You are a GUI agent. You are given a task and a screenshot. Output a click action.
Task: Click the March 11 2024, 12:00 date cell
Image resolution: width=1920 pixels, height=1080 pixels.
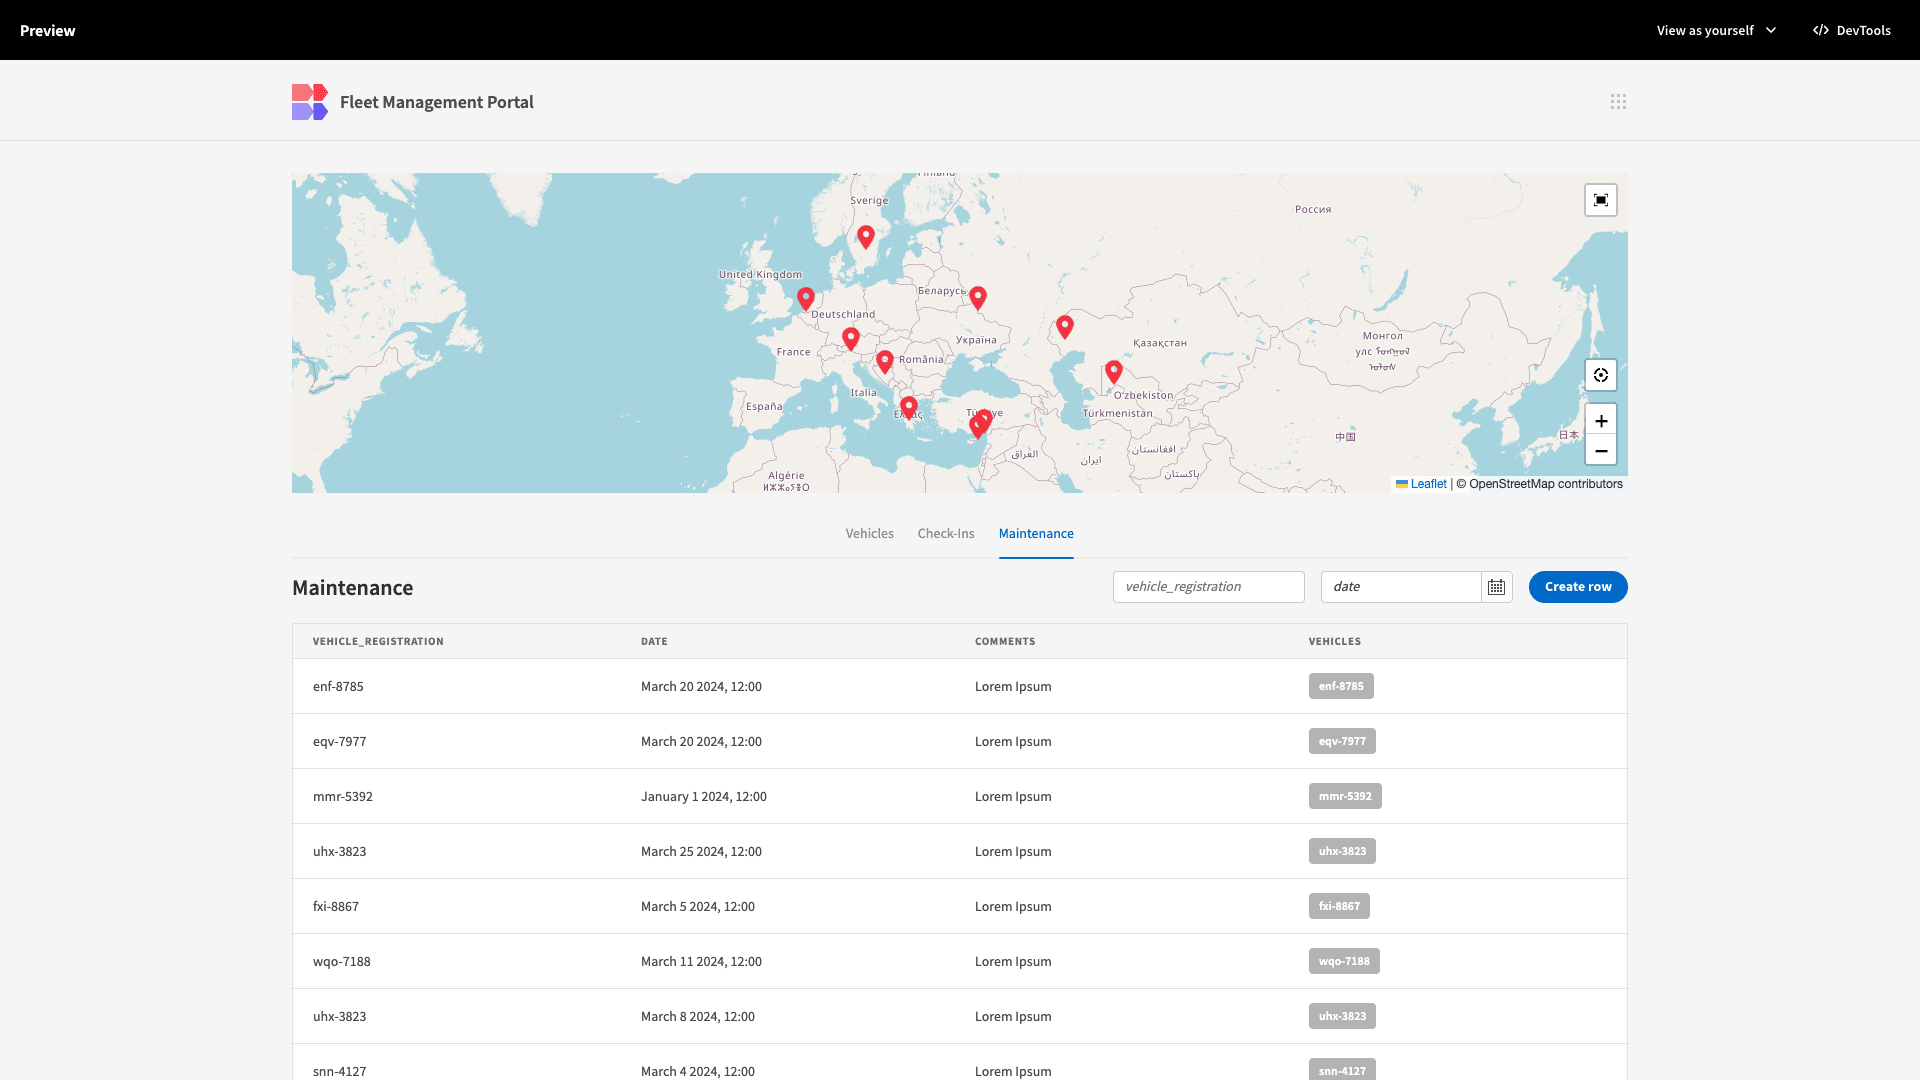701,961
